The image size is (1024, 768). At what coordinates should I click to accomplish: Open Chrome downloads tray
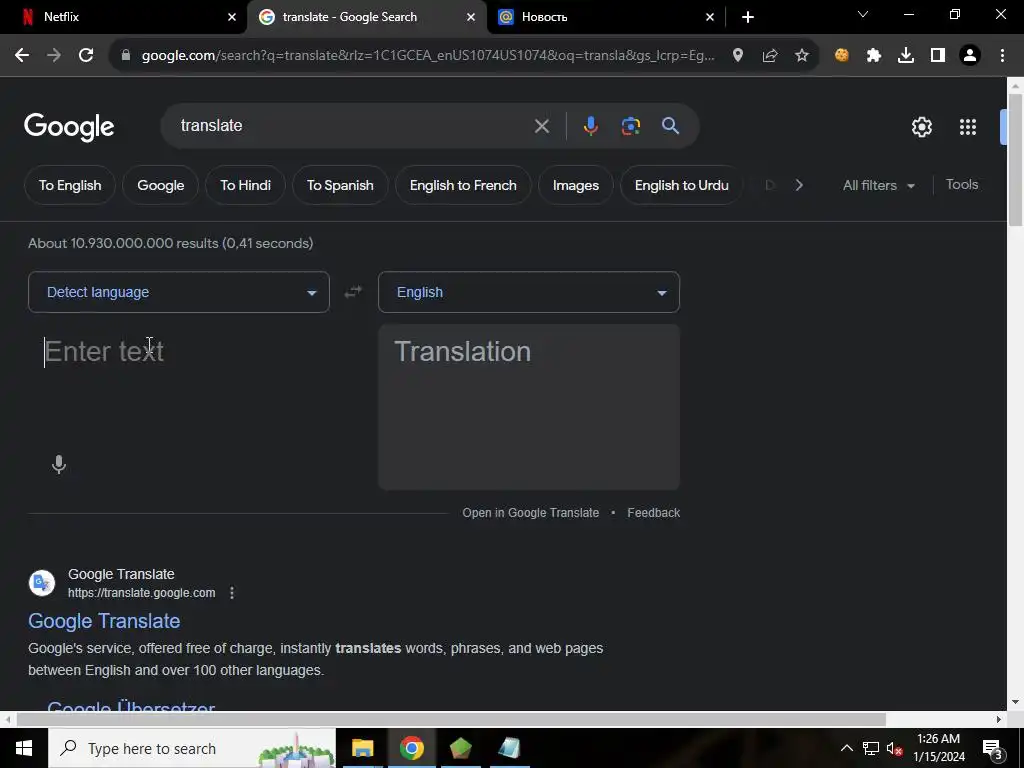tap(906, 56)
